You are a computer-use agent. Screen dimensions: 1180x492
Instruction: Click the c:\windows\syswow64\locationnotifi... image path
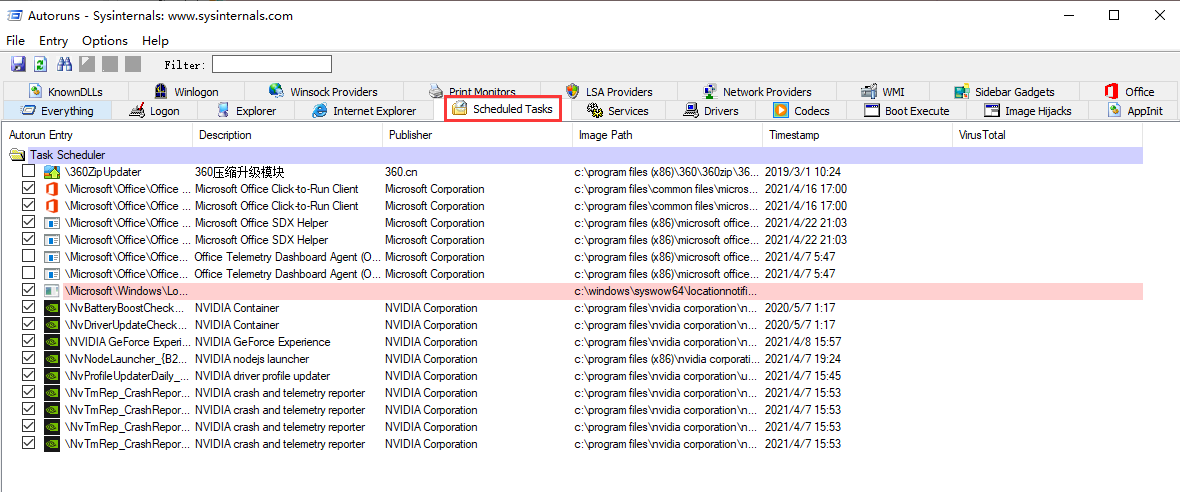point(665,290)
